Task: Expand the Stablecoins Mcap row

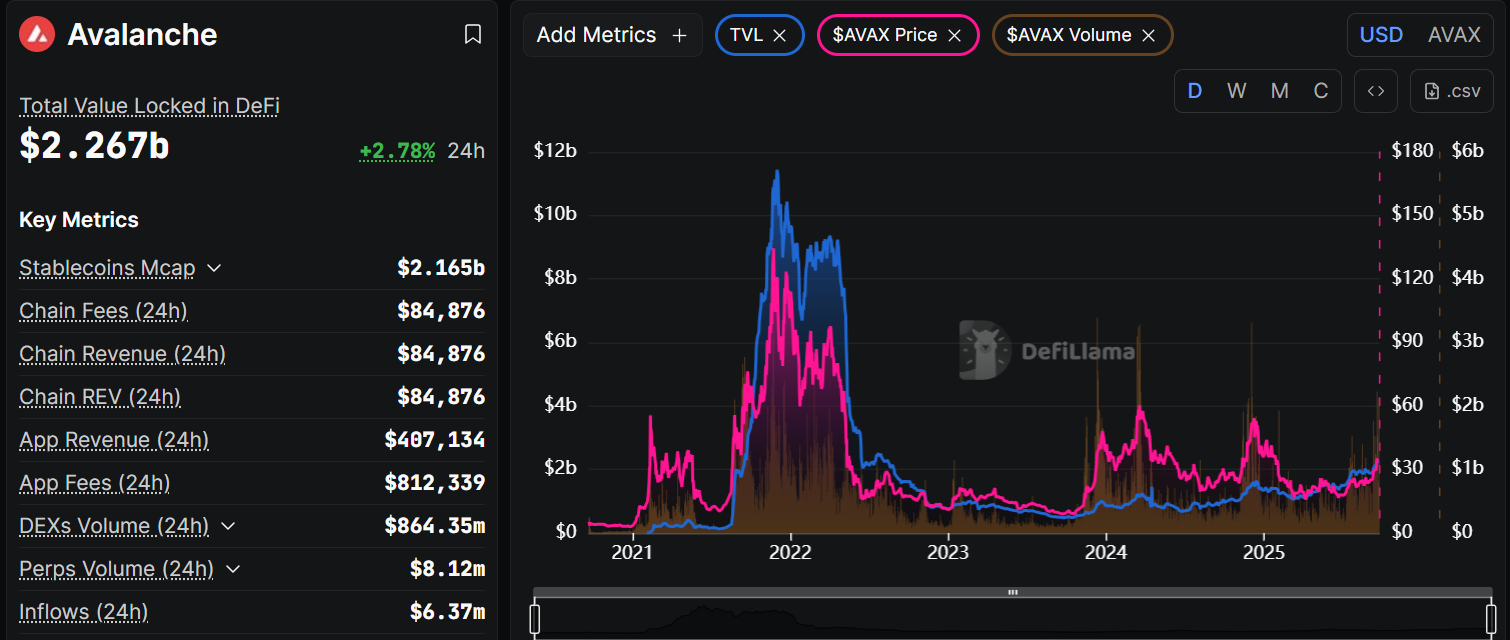Action: [x=214, y=268]
